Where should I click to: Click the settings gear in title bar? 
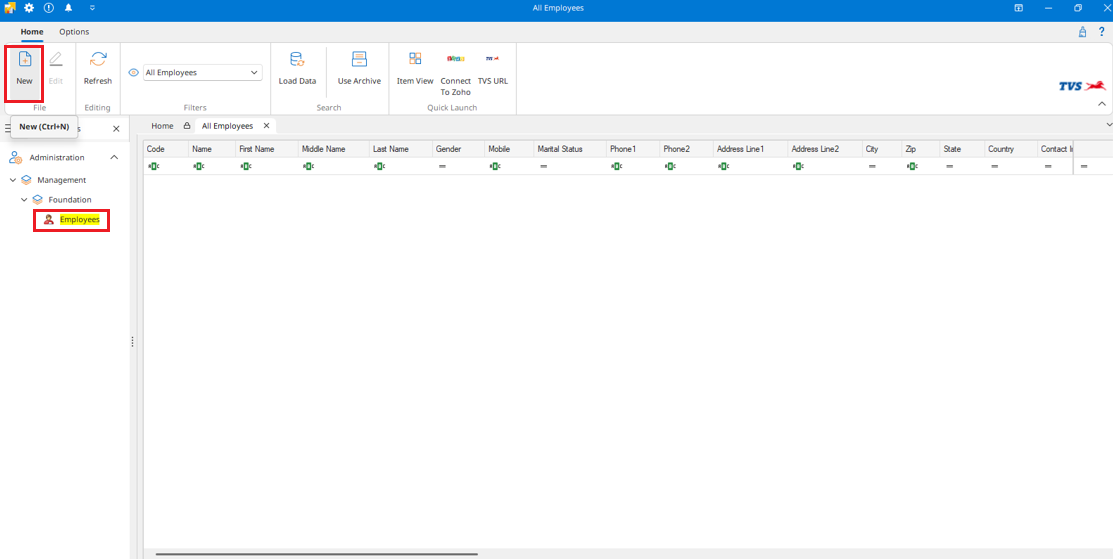29,8
